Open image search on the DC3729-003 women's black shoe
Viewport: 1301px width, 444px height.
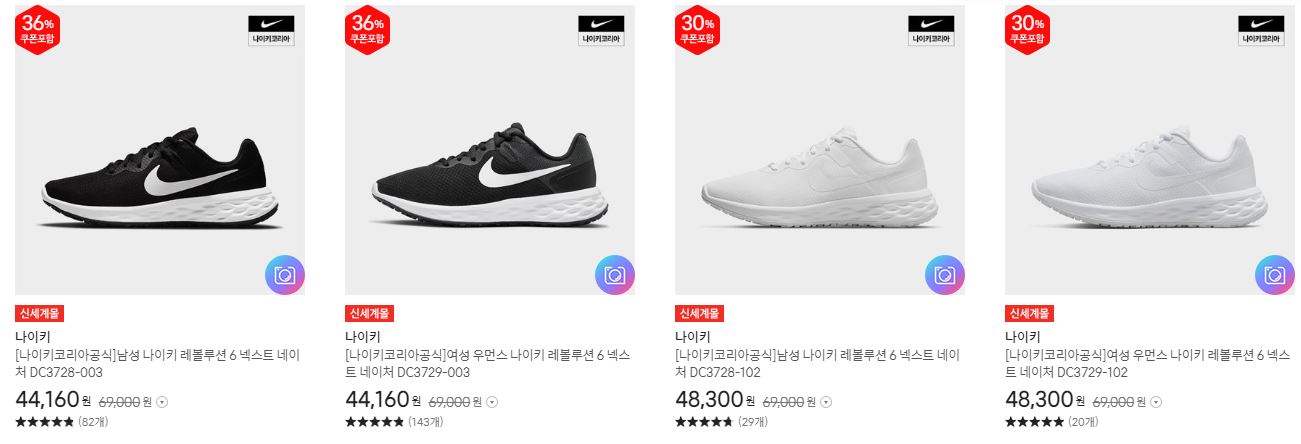615,275
